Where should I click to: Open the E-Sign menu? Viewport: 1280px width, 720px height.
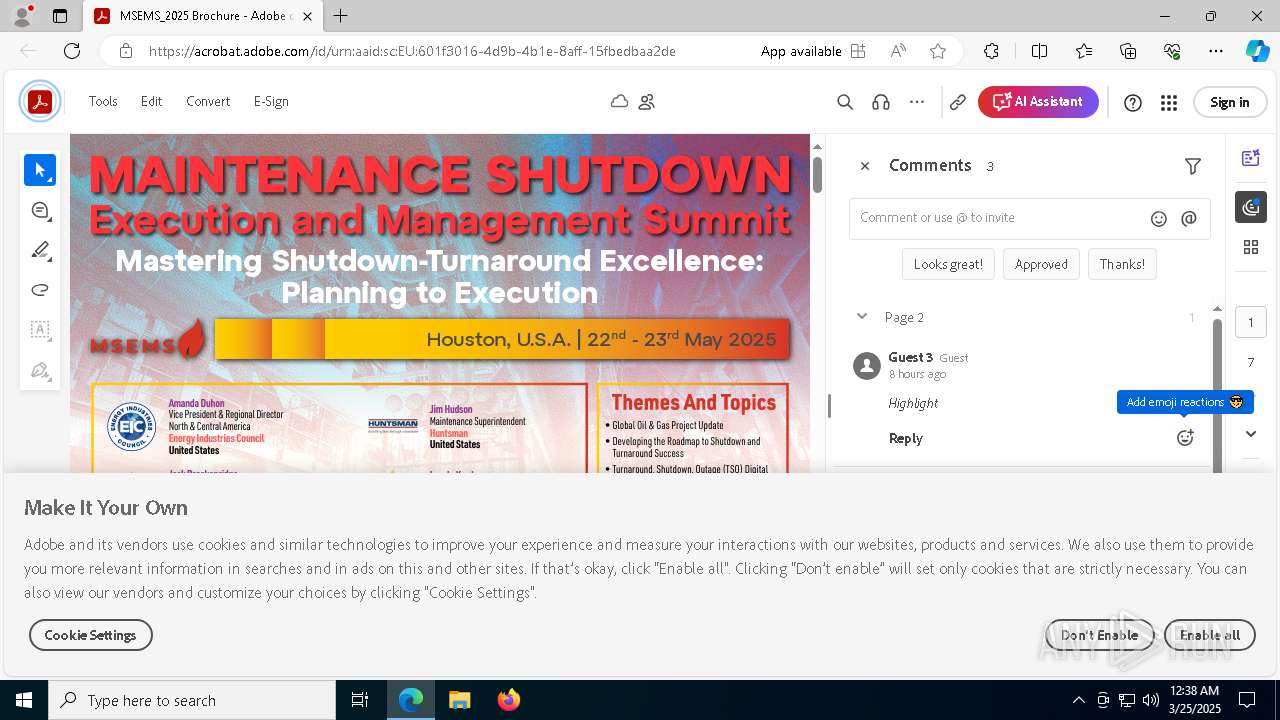271,101
